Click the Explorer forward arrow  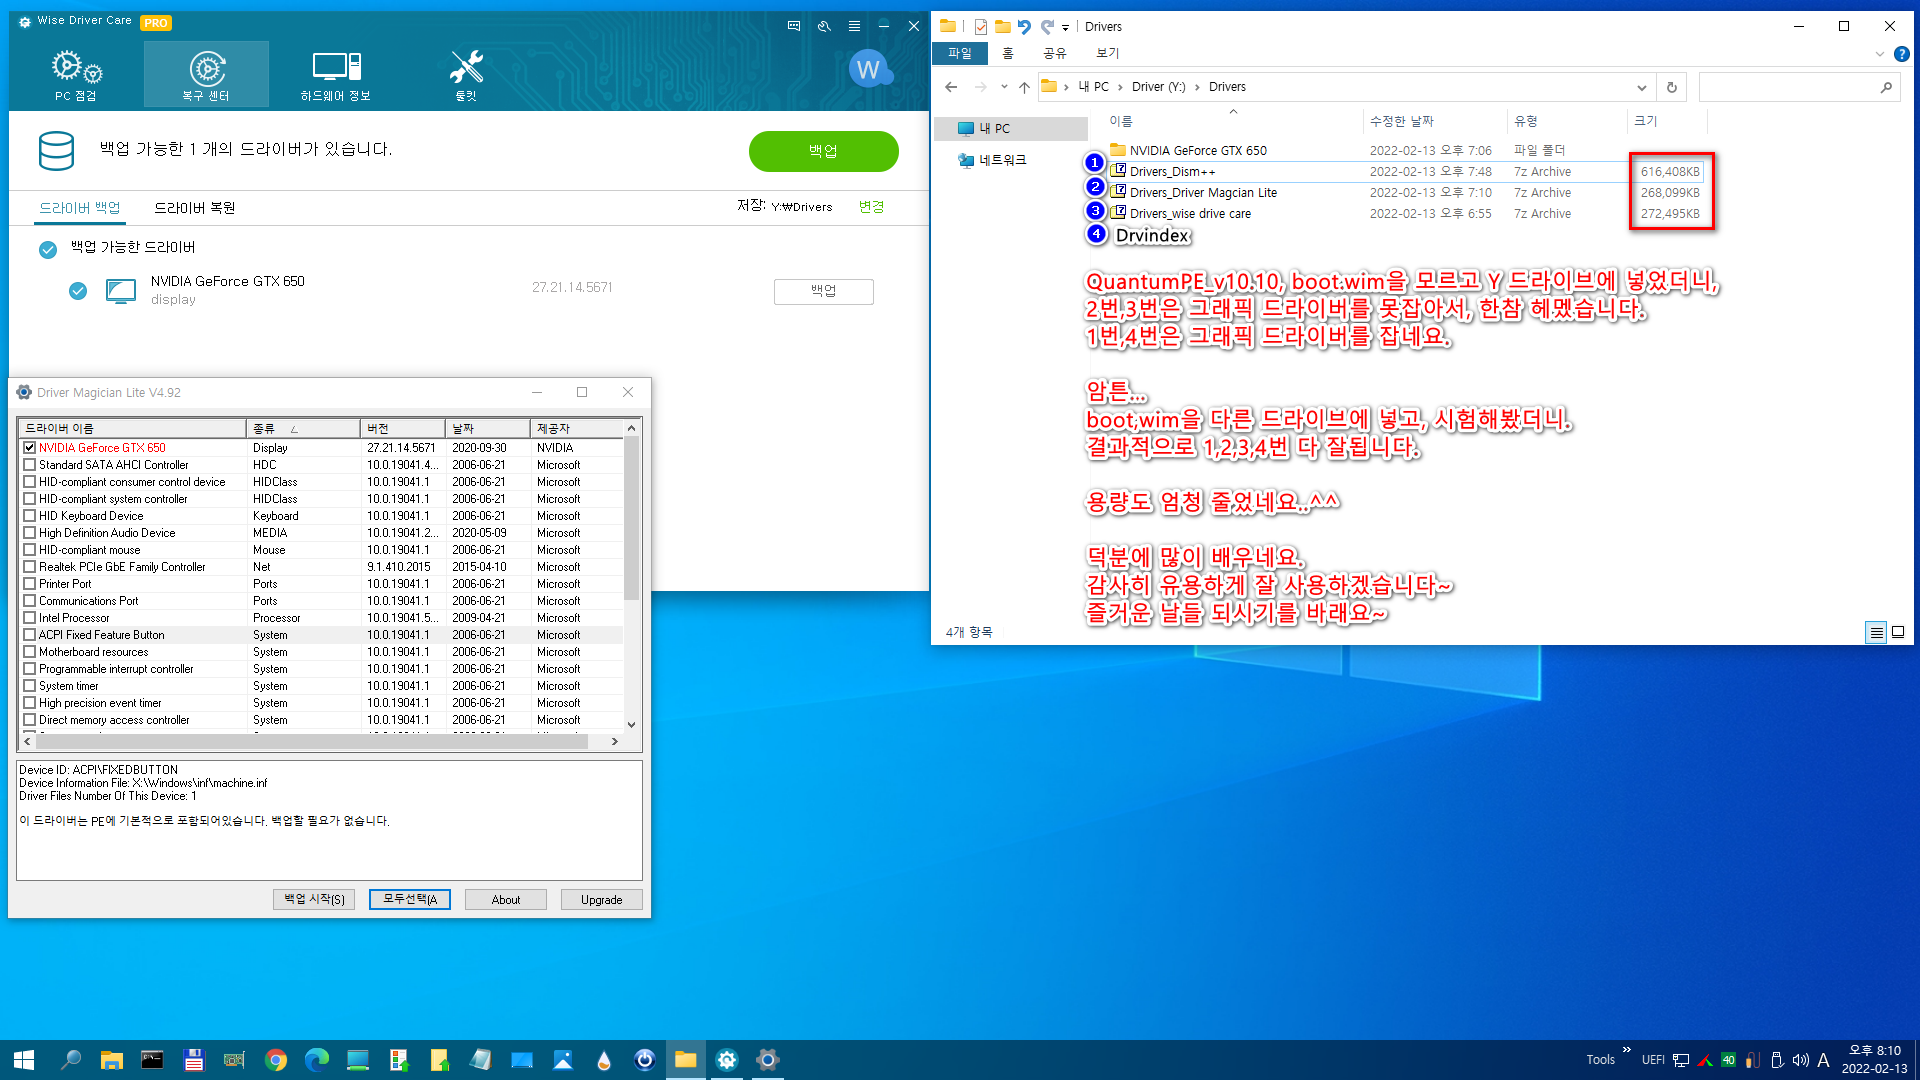pos(981,87)
